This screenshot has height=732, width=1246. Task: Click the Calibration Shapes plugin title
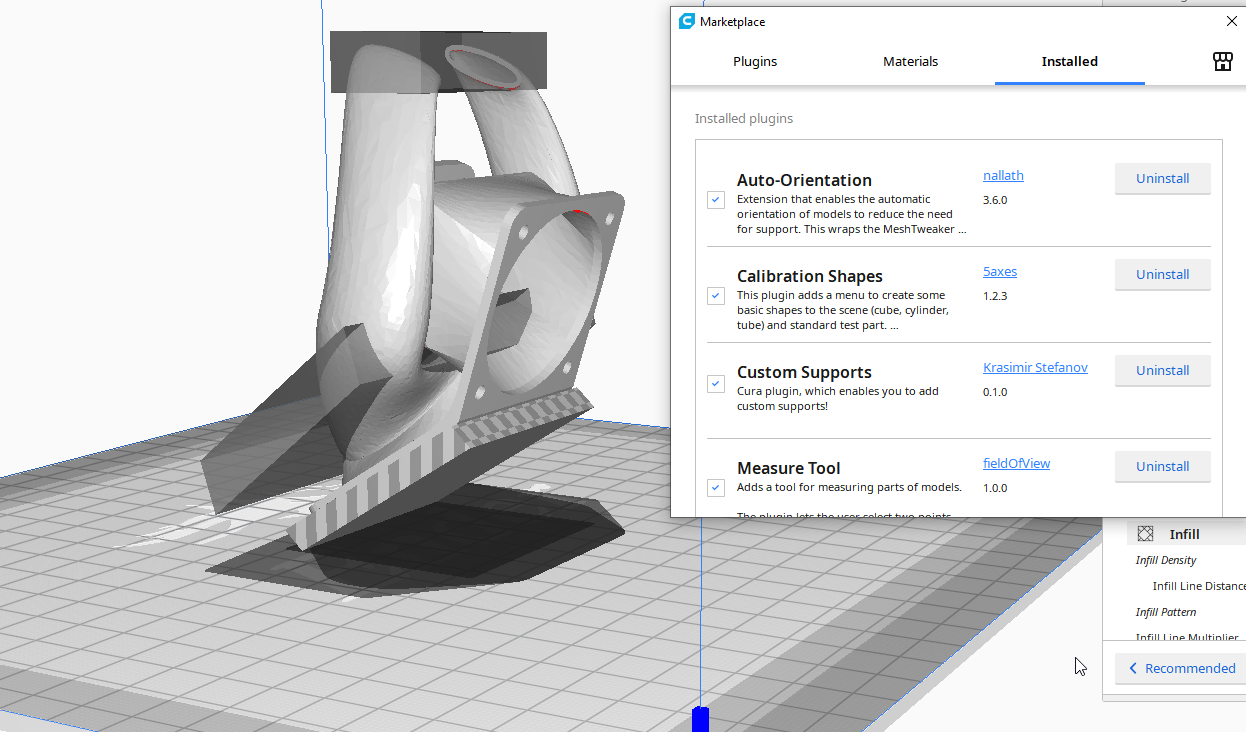coord(810,276)
